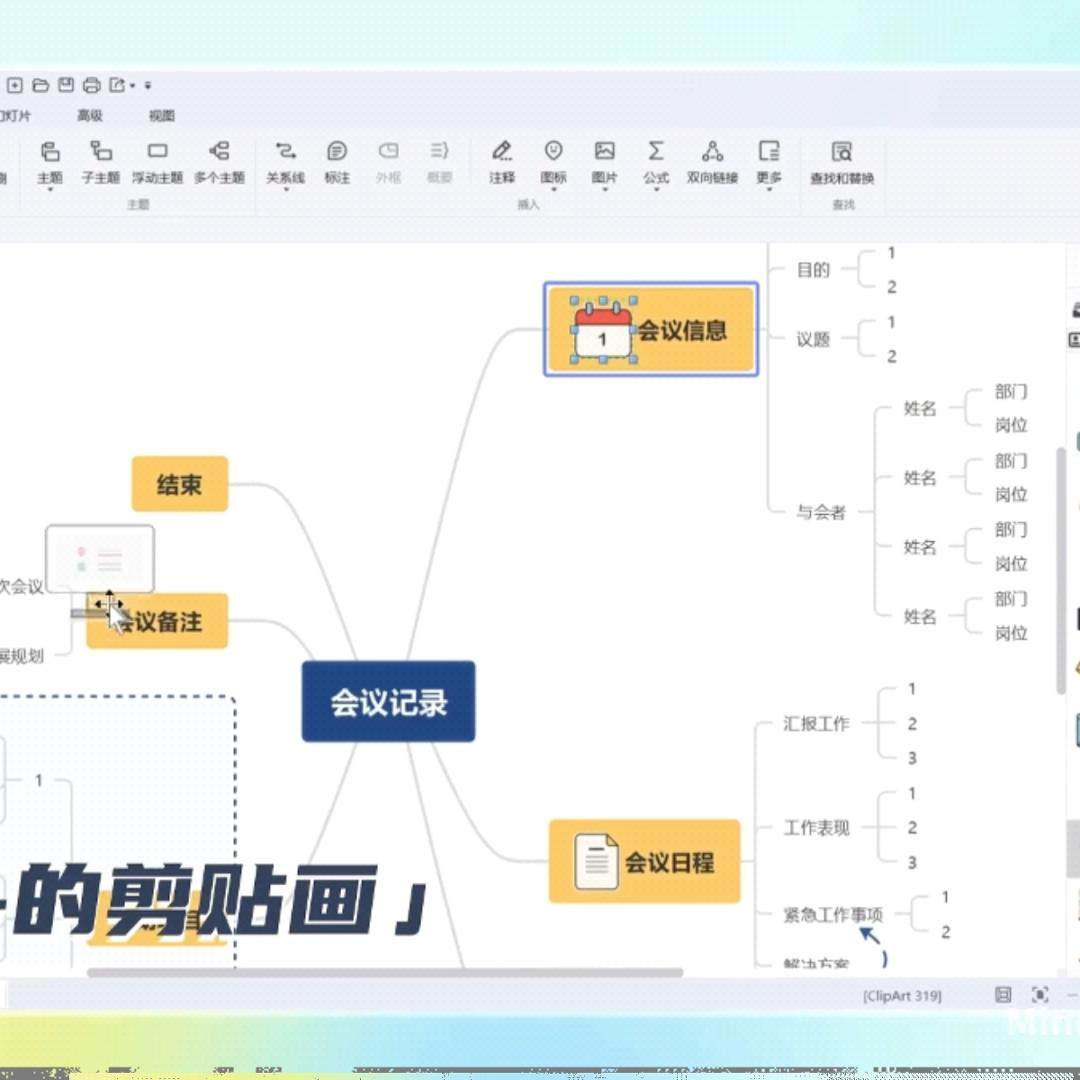Switch to the 视图 ribbon tab

point(162,116)
